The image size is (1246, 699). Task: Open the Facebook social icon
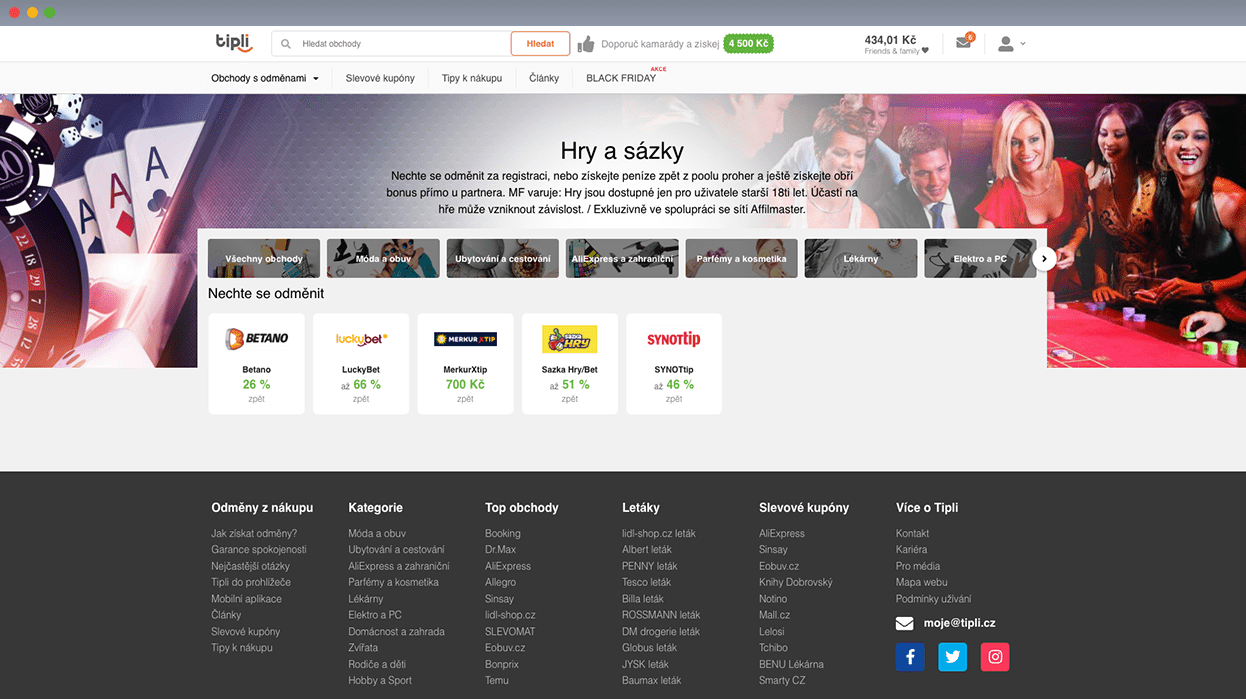[x=910, y=657]
